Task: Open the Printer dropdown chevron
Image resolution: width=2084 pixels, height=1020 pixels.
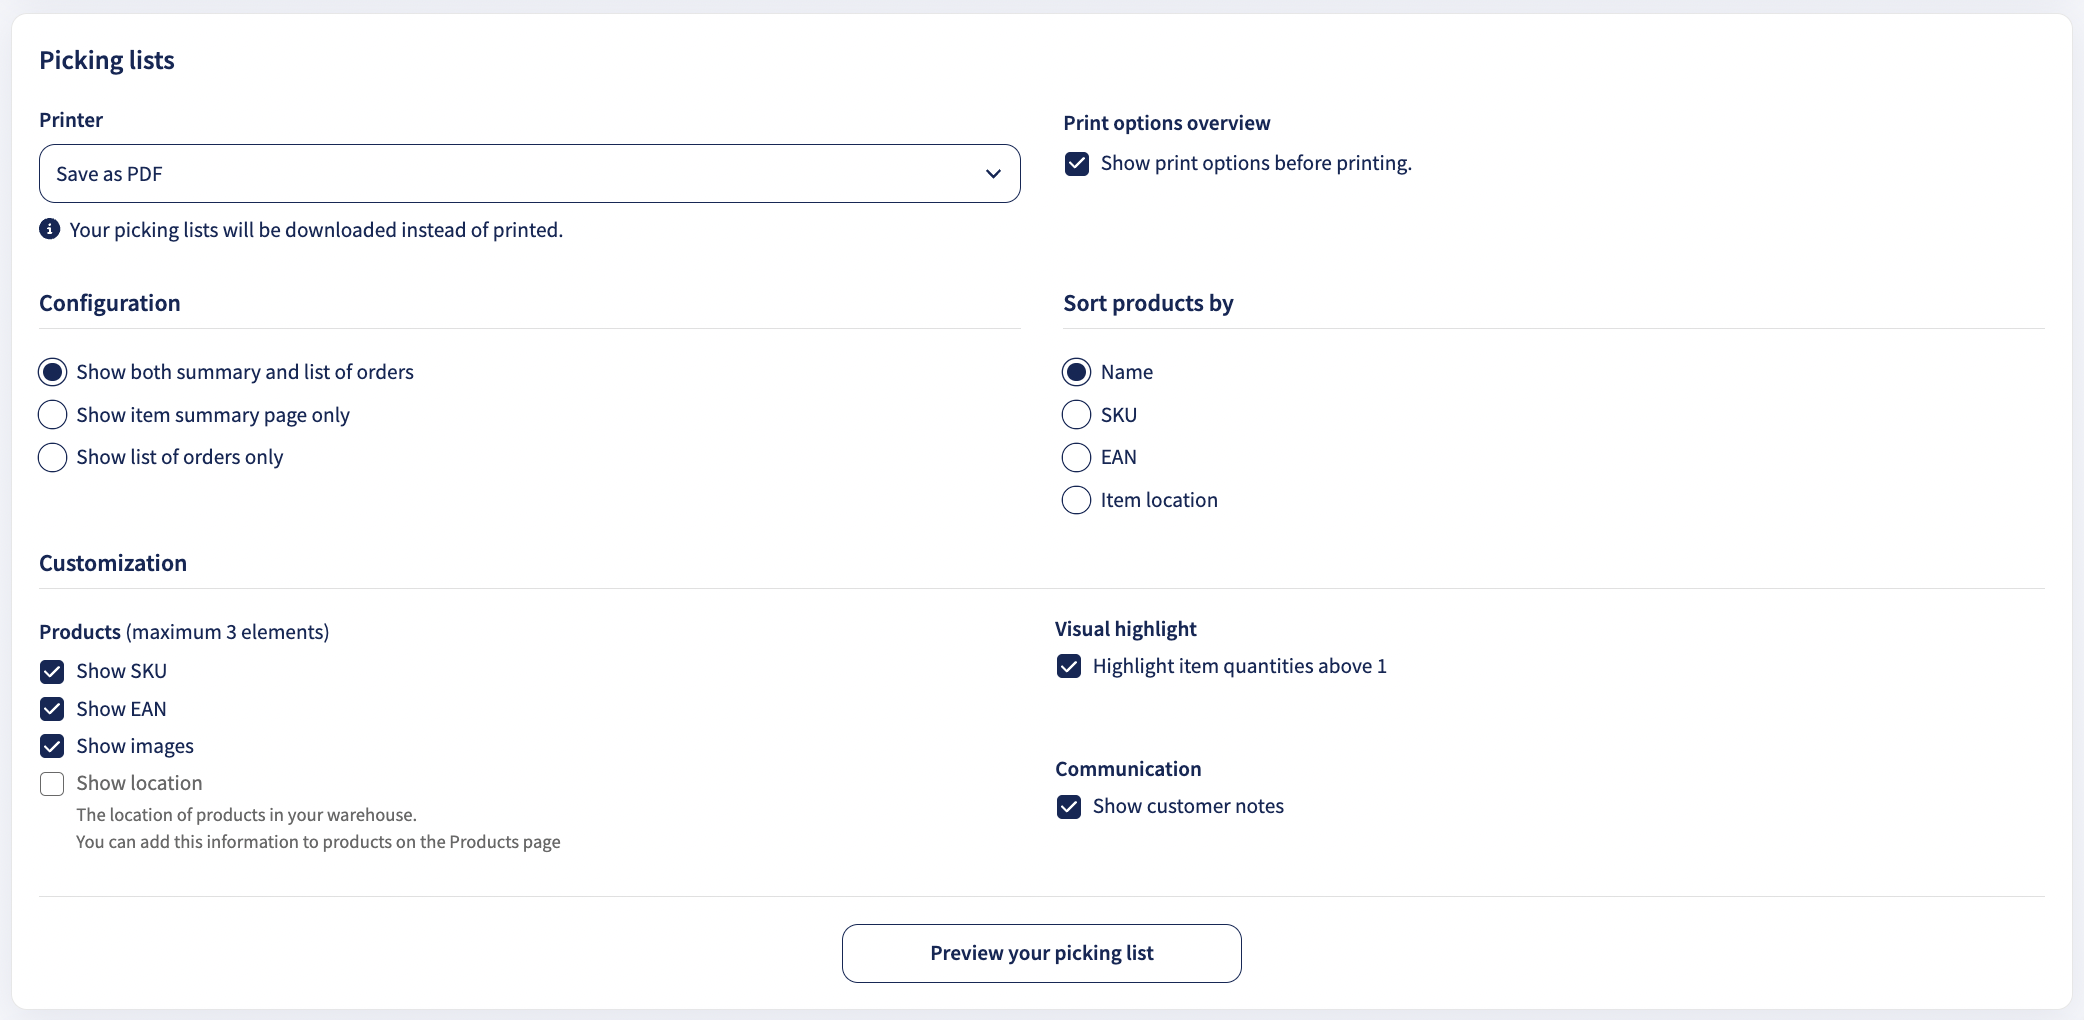Action: tap(993, 174)
